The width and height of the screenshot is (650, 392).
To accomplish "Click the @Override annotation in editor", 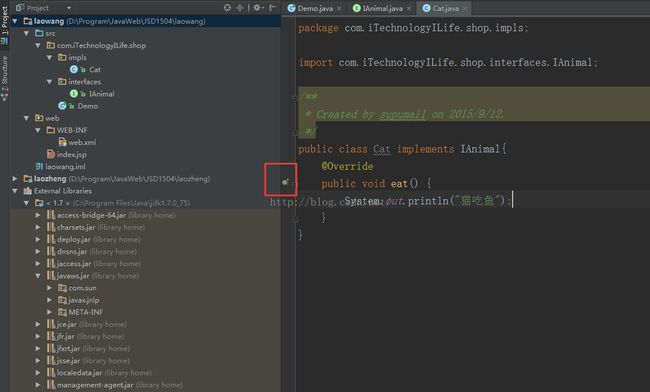I will [x=347, y=166].
